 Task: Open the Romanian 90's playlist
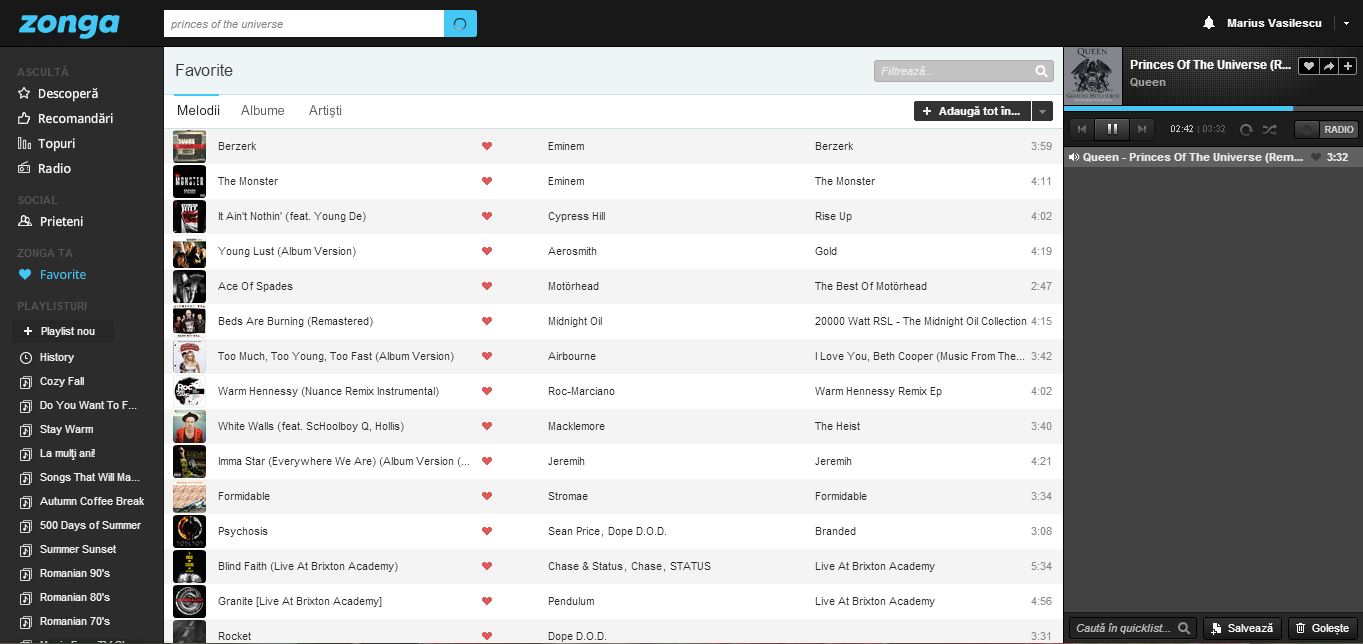pyautogui.click(x=65, y=573)
